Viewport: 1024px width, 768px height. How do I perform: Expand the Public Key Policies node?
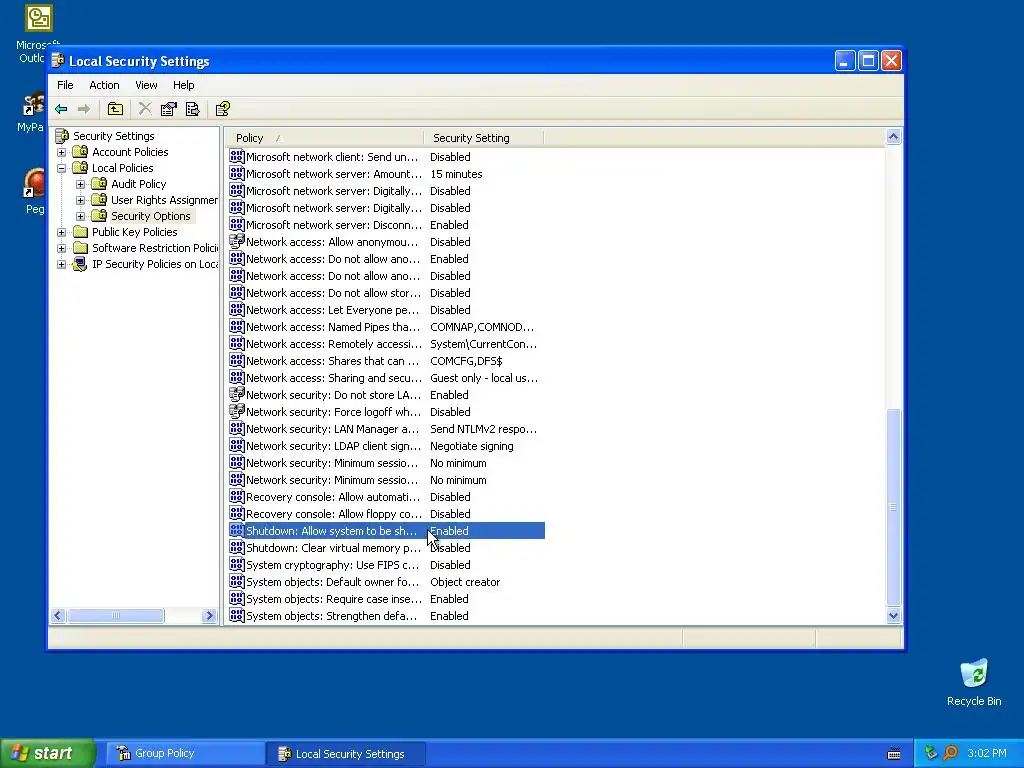[x=61, y=232]
